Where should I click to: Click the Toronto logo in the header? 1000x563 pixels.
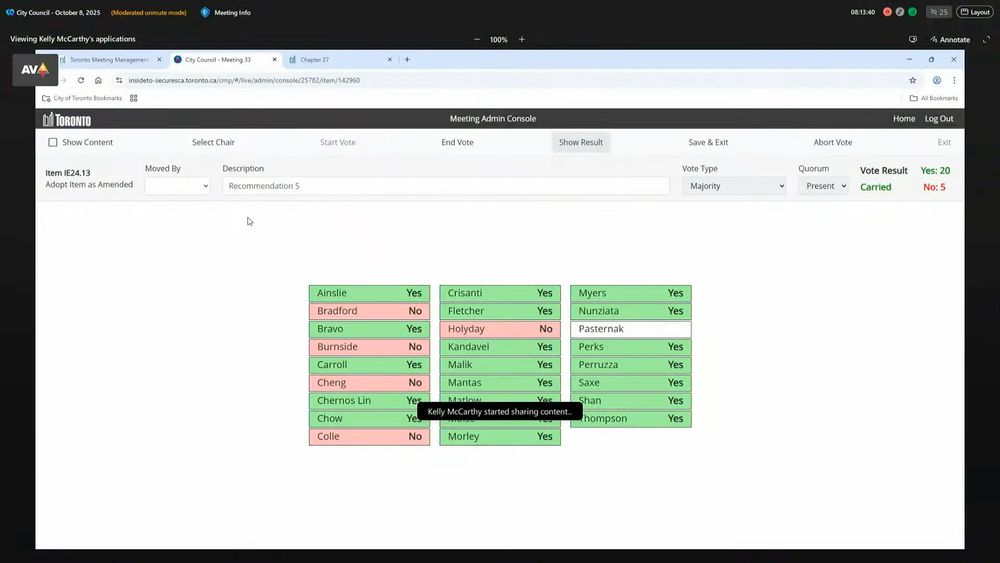tap(67, 119)
